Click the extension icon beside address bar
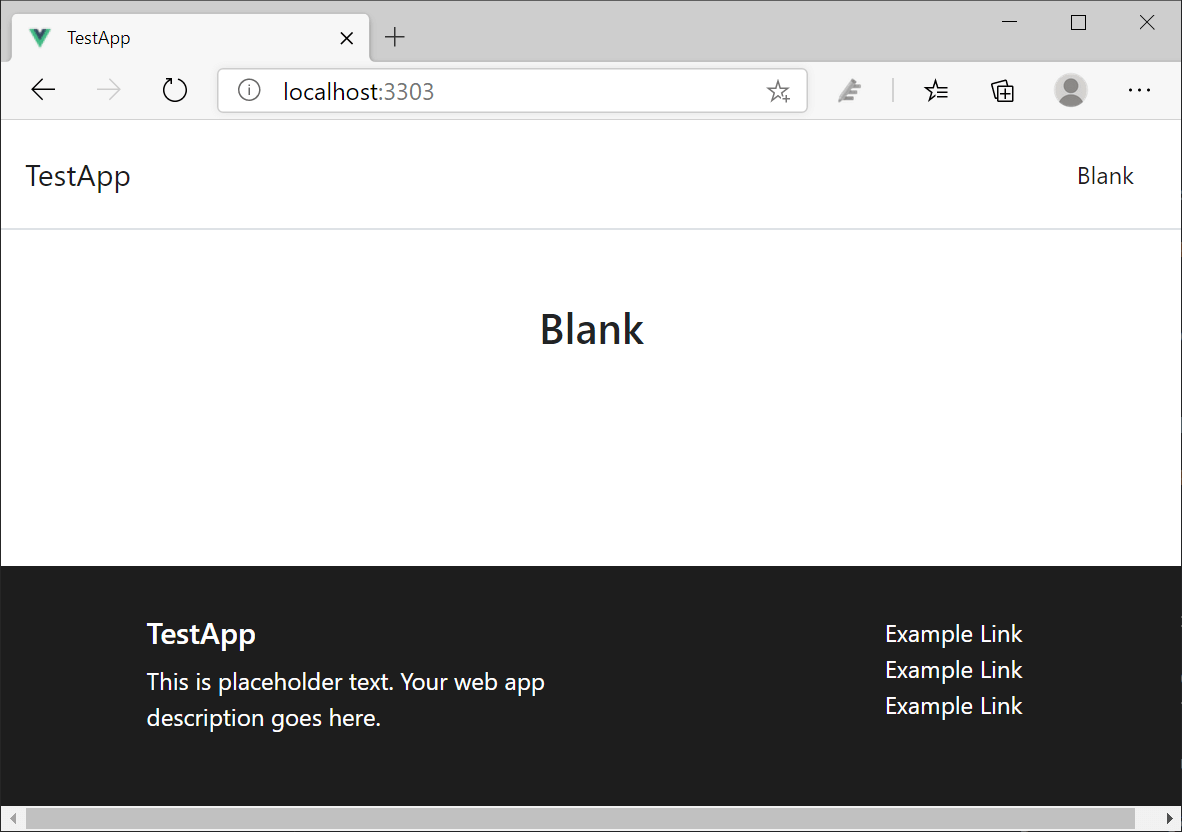This screenshot has height=832, width=1182. [849, 91]
